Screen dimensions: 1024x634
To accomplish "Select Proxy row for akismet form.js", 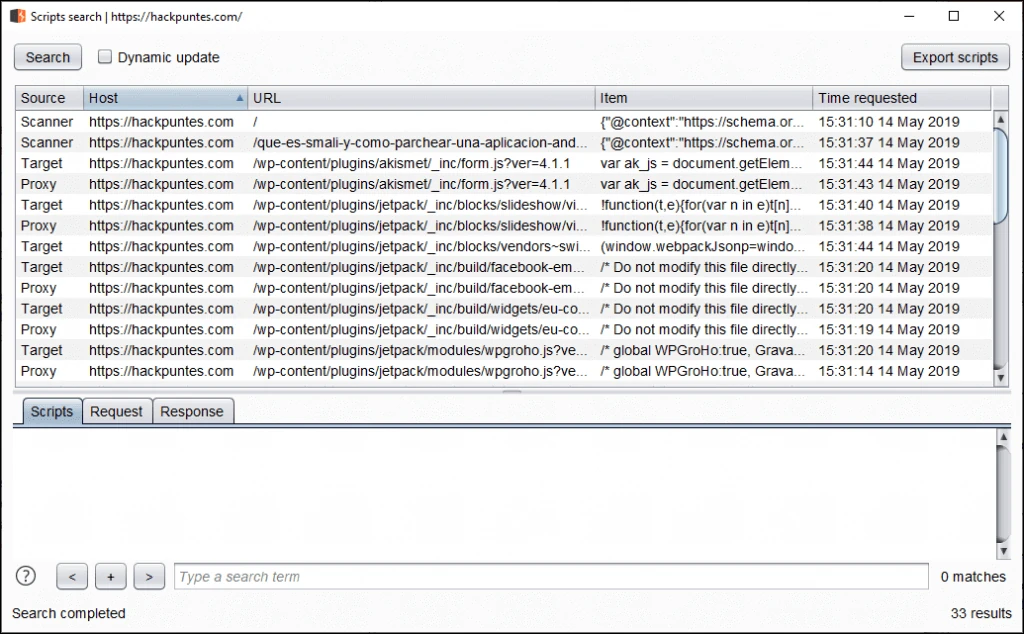I will [504, 185].
